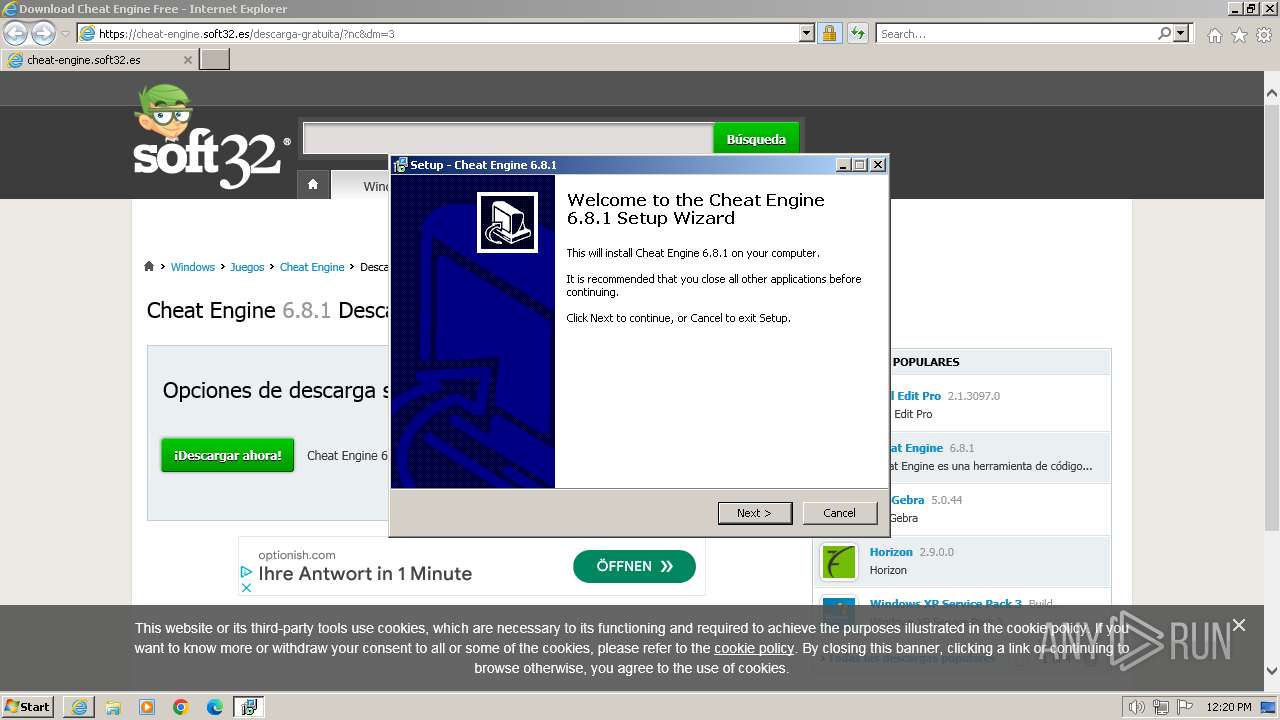Click the Horizon app thumbnail icon
The height and width of the screenshot is (720, 1280).
(839, 562)
